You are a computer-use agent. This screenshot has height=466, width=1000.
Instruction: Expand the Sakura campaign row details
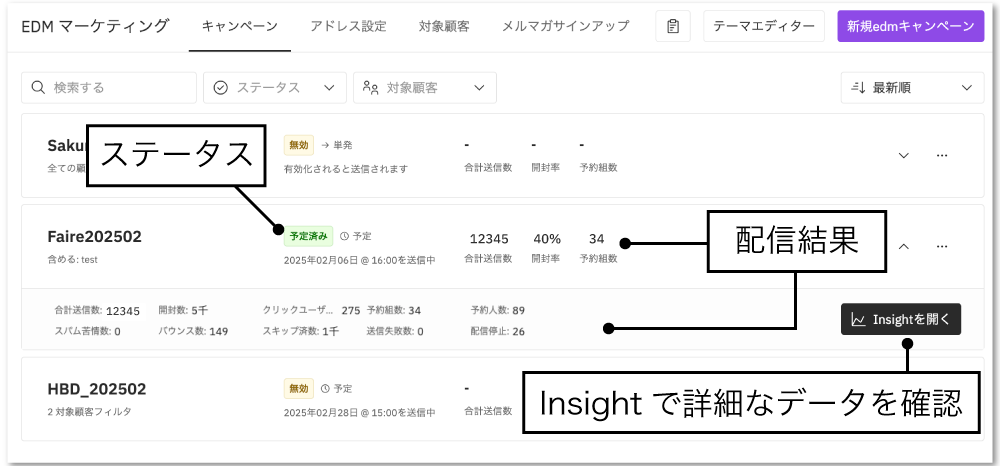[904, 156]
